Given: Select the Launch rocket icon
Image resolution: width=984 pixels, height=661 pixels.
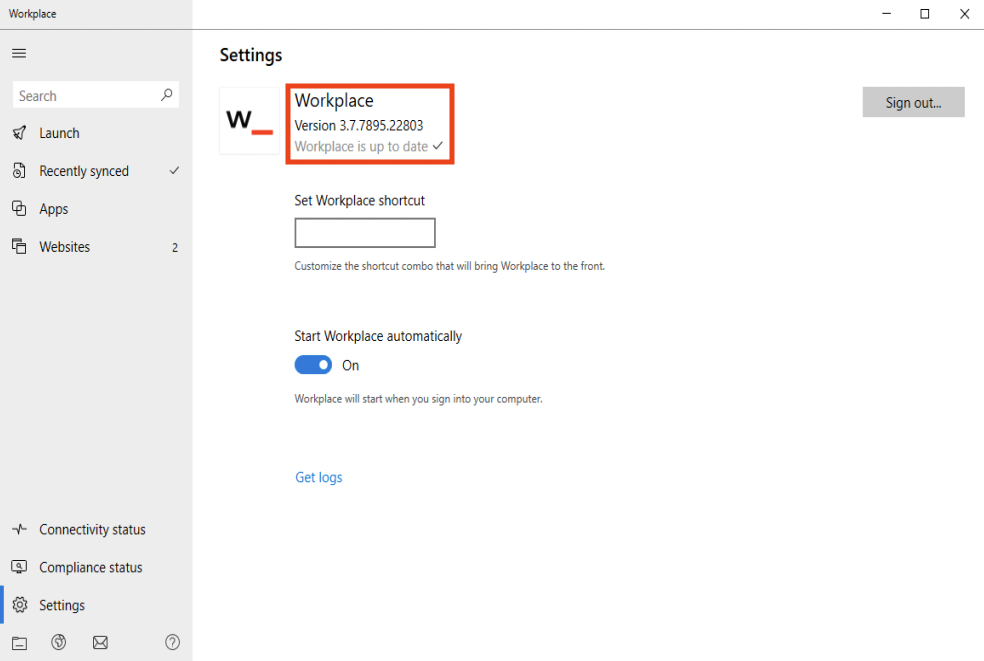Looking at the screenshot, I should pyautogui.click(x=18, y=132).
